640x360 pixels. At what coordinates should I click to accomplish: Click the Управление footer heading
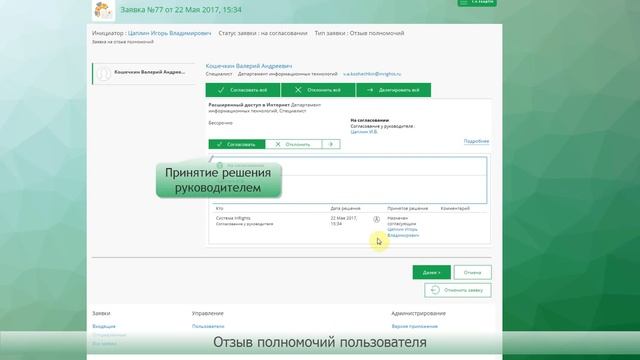coord(208,313)
